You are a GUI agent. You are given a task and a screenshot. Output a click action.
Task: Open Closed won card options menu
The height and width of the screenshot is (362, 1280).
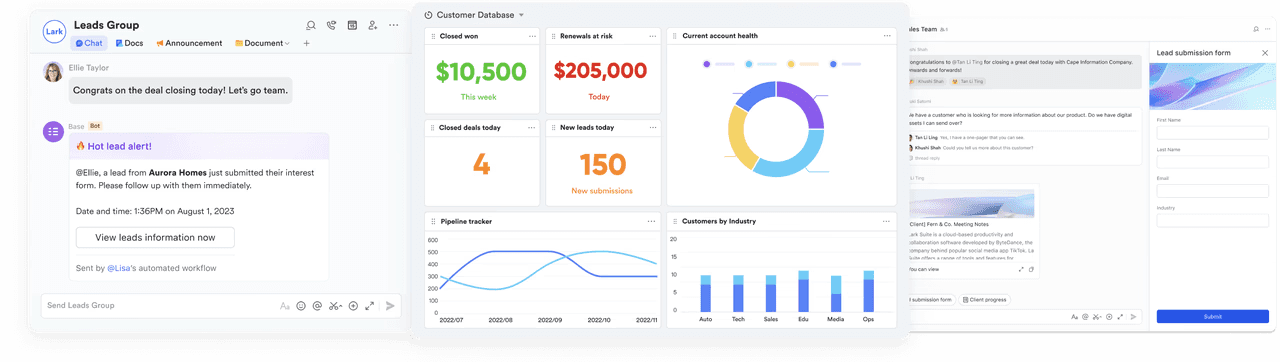532,36
